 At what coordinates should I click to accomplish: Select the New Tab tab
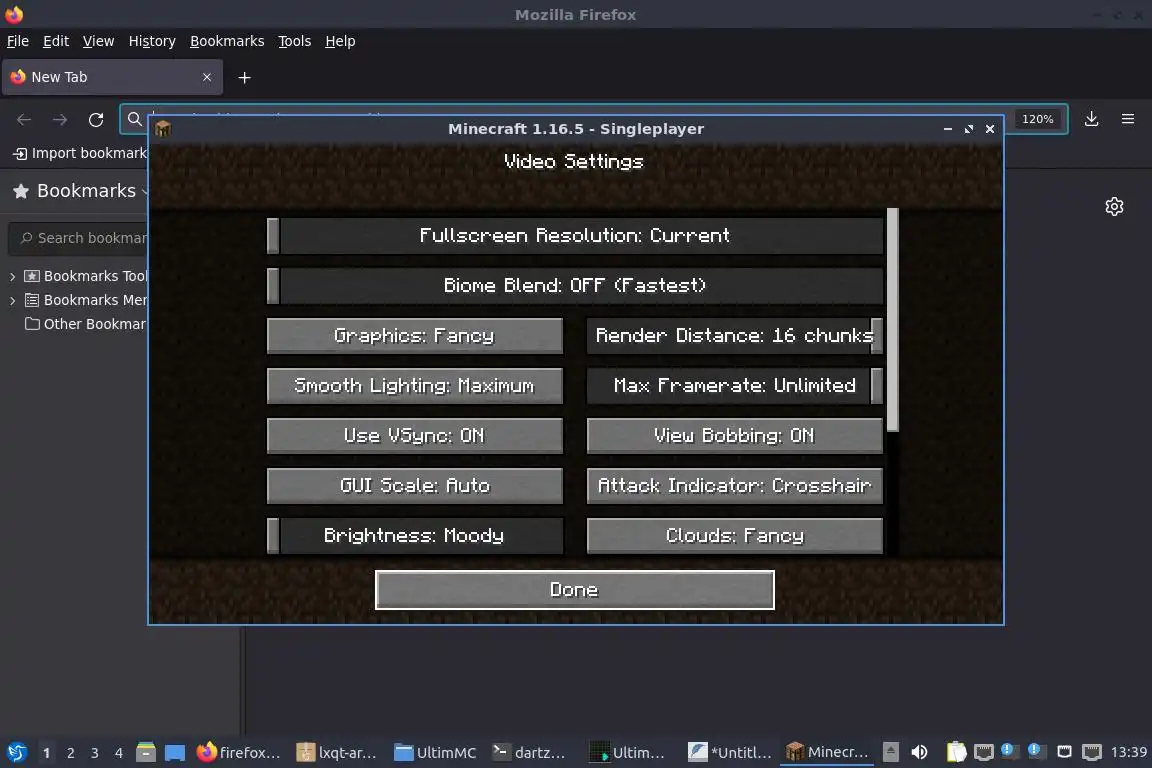pos(112,77)
